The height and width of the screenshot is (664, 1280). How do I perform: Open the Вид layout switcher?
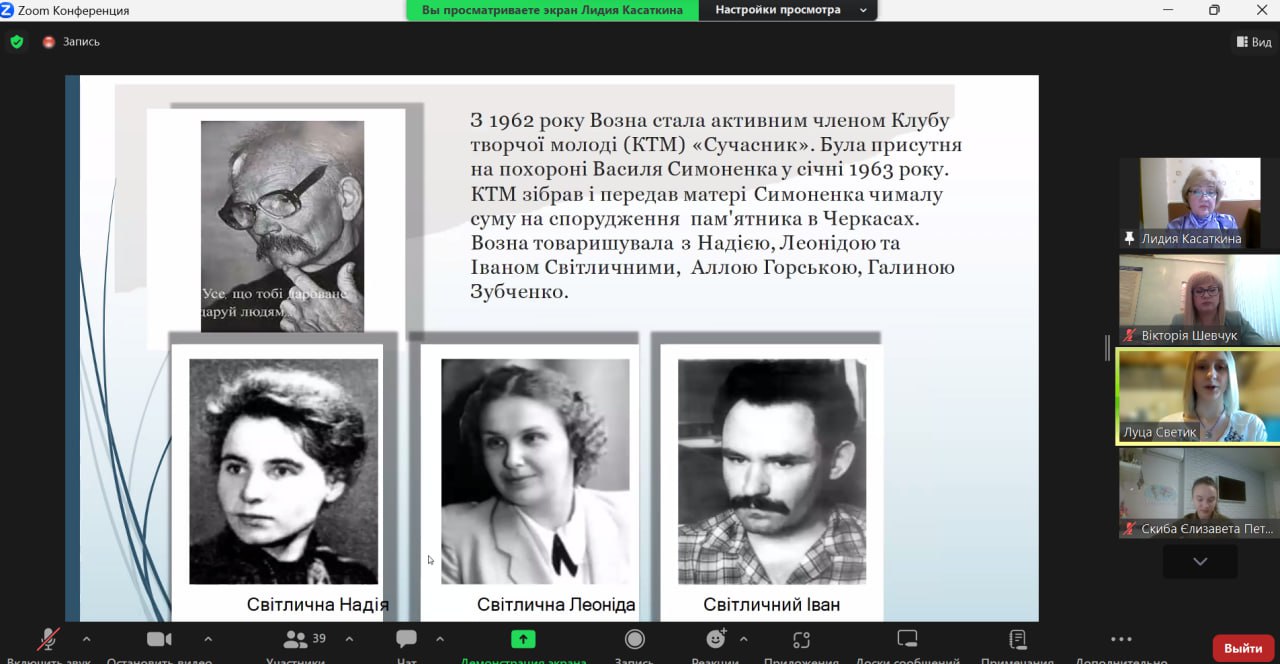(1254, 42)
